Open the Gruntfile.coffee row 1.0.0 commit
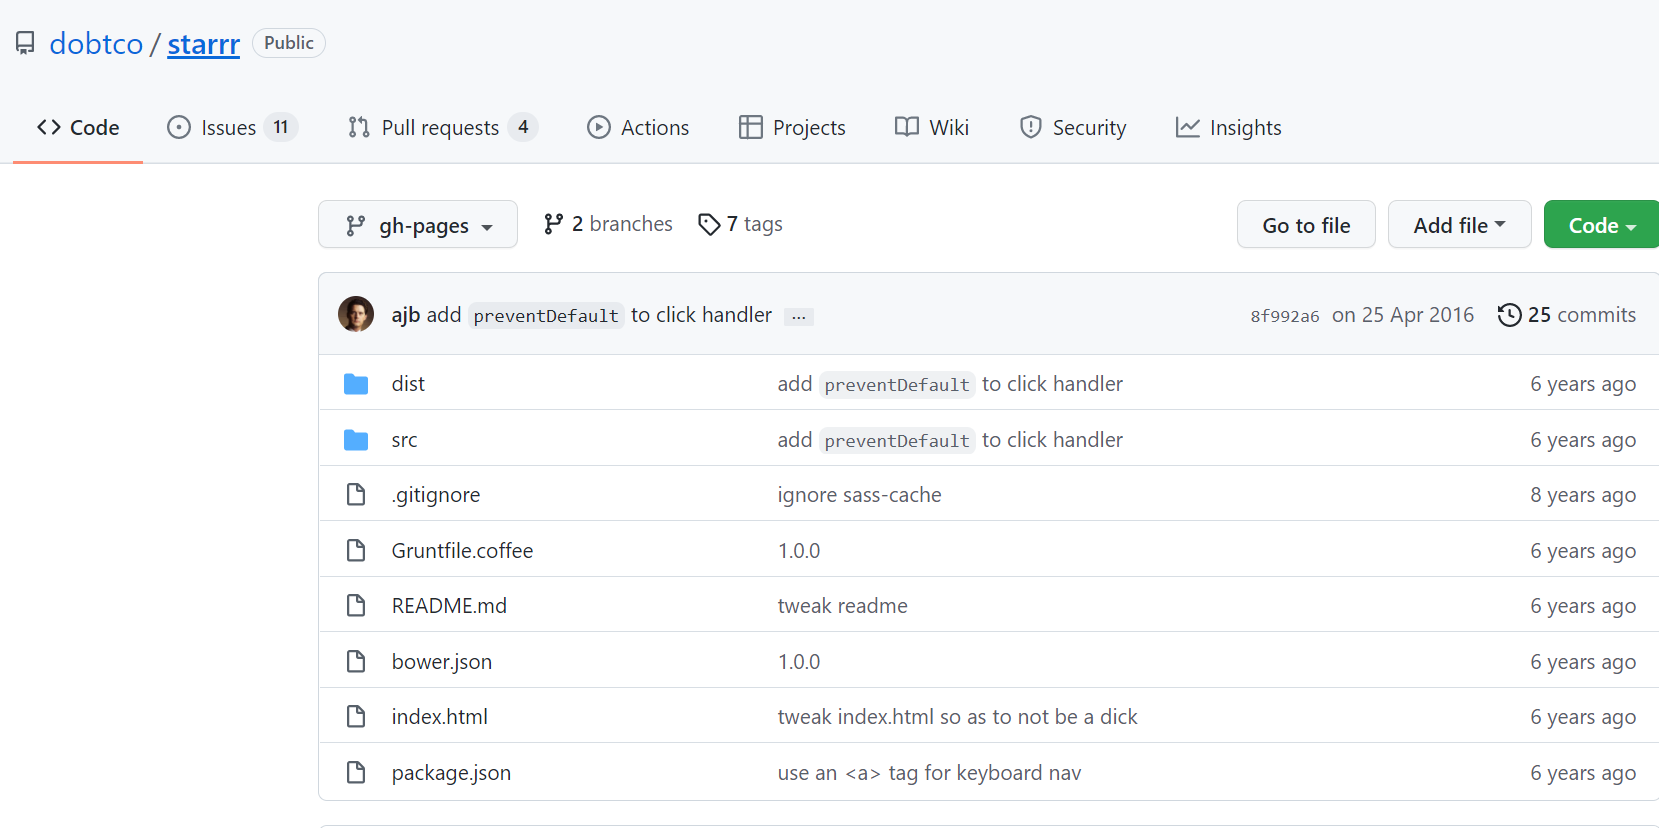The image size is (1659, 828). click(799, 551)
